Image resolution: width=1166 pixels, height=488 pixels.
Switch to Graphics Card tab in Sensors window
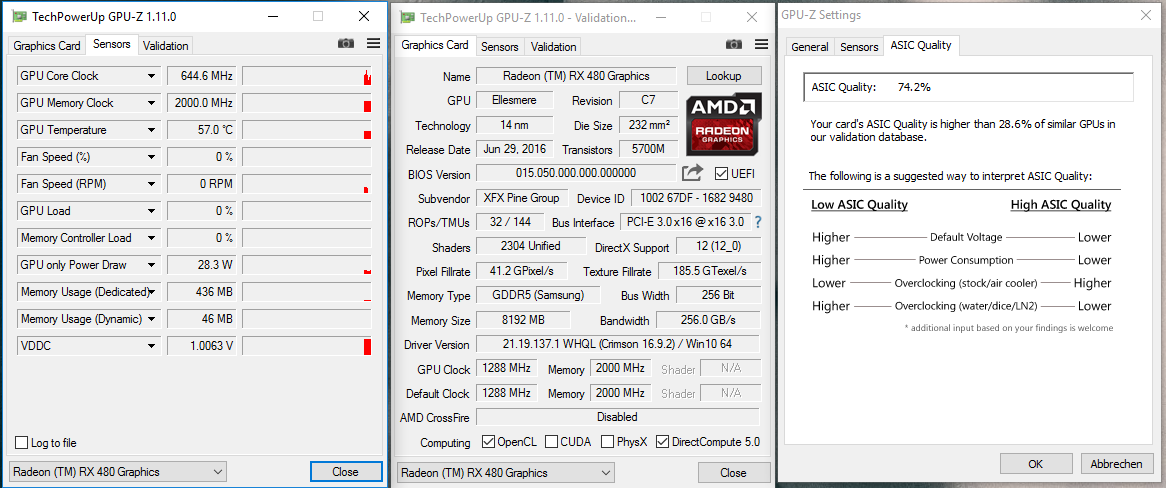coord(47,45)
